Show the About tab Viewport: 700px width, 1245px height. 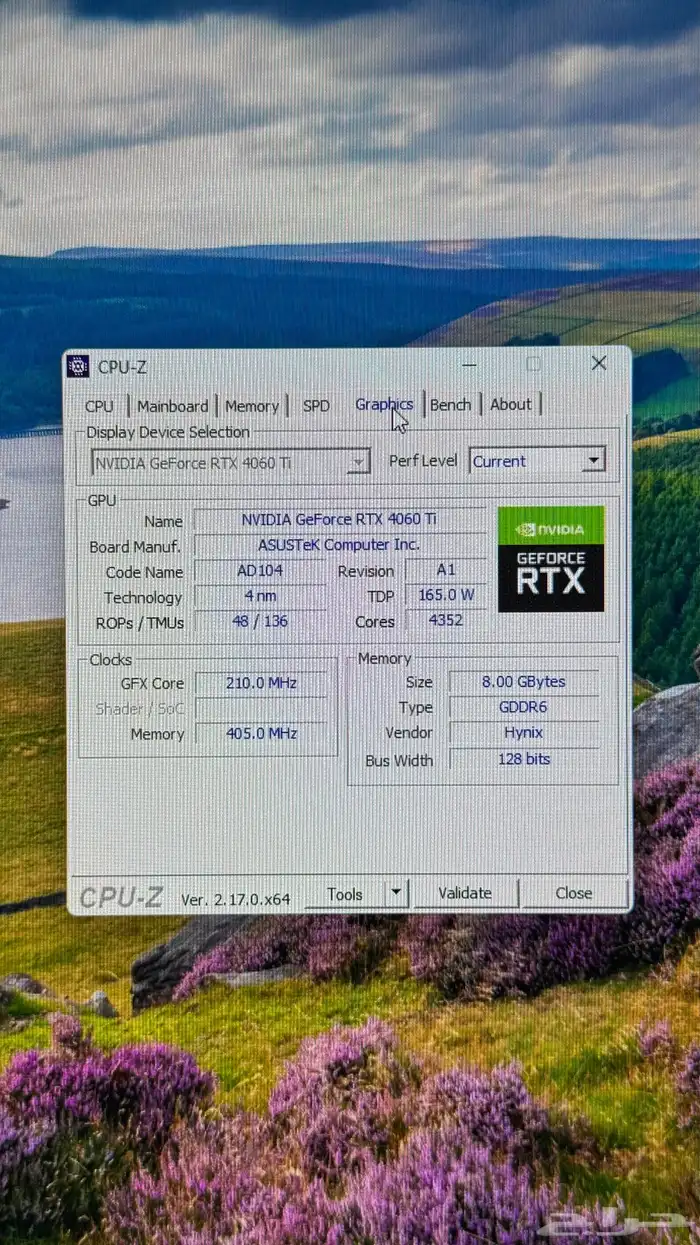pyautogui.click(x=511, y=405)
